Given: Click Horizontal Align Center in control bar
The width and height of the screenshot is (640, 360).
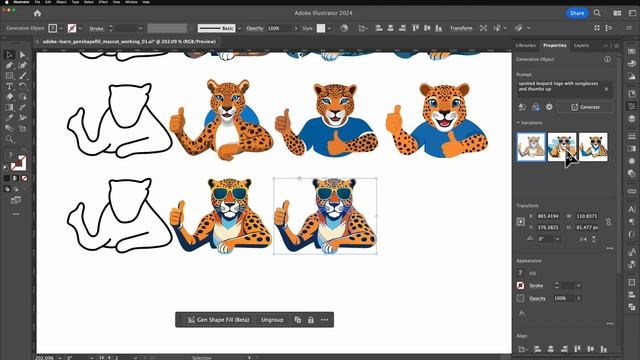Looking at the screenshot, I should coord(391,28).
